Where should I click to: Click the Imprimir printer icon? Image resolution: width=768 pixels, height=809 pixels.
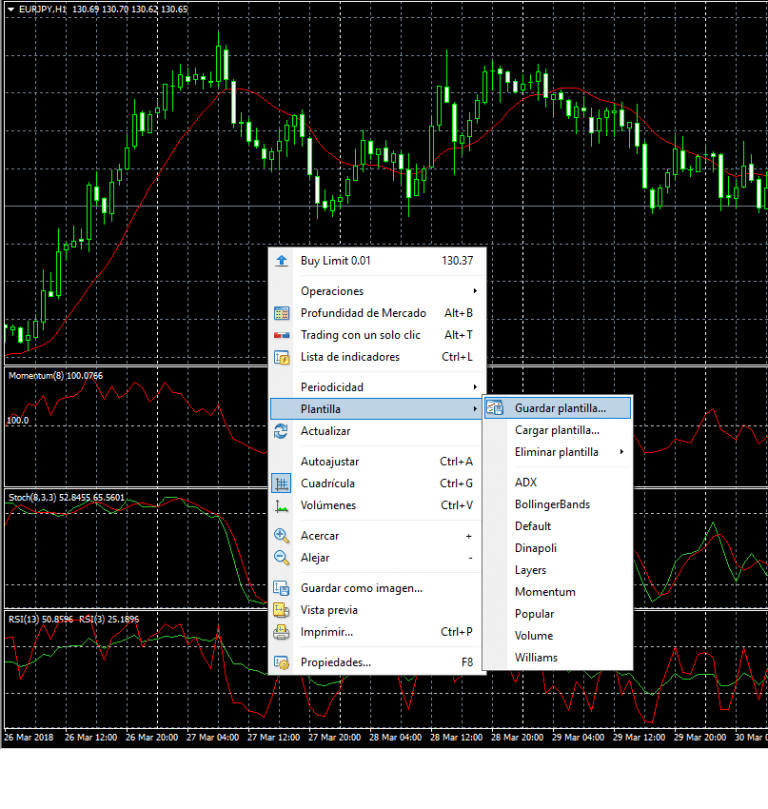[282, 632]
